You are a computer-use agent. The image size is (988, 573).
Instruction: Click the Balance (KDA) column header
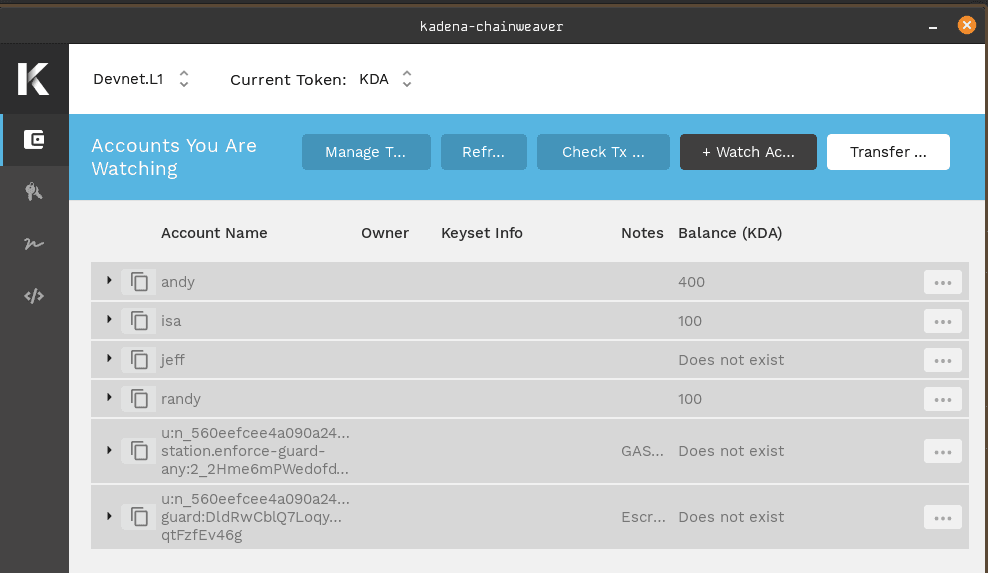click(x=730, y=233)
